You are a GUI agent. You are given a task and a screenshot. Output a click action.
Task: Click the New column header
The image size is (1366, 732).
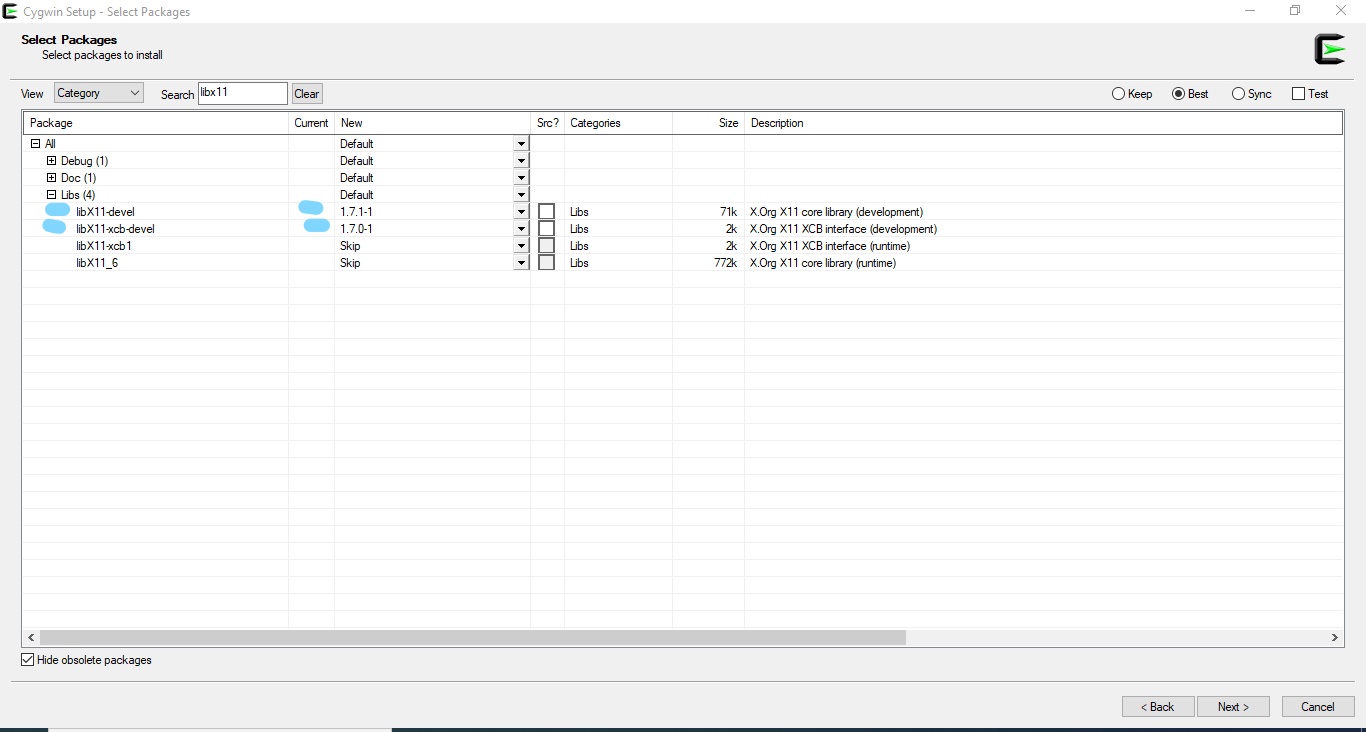click(x=432, y=123)
